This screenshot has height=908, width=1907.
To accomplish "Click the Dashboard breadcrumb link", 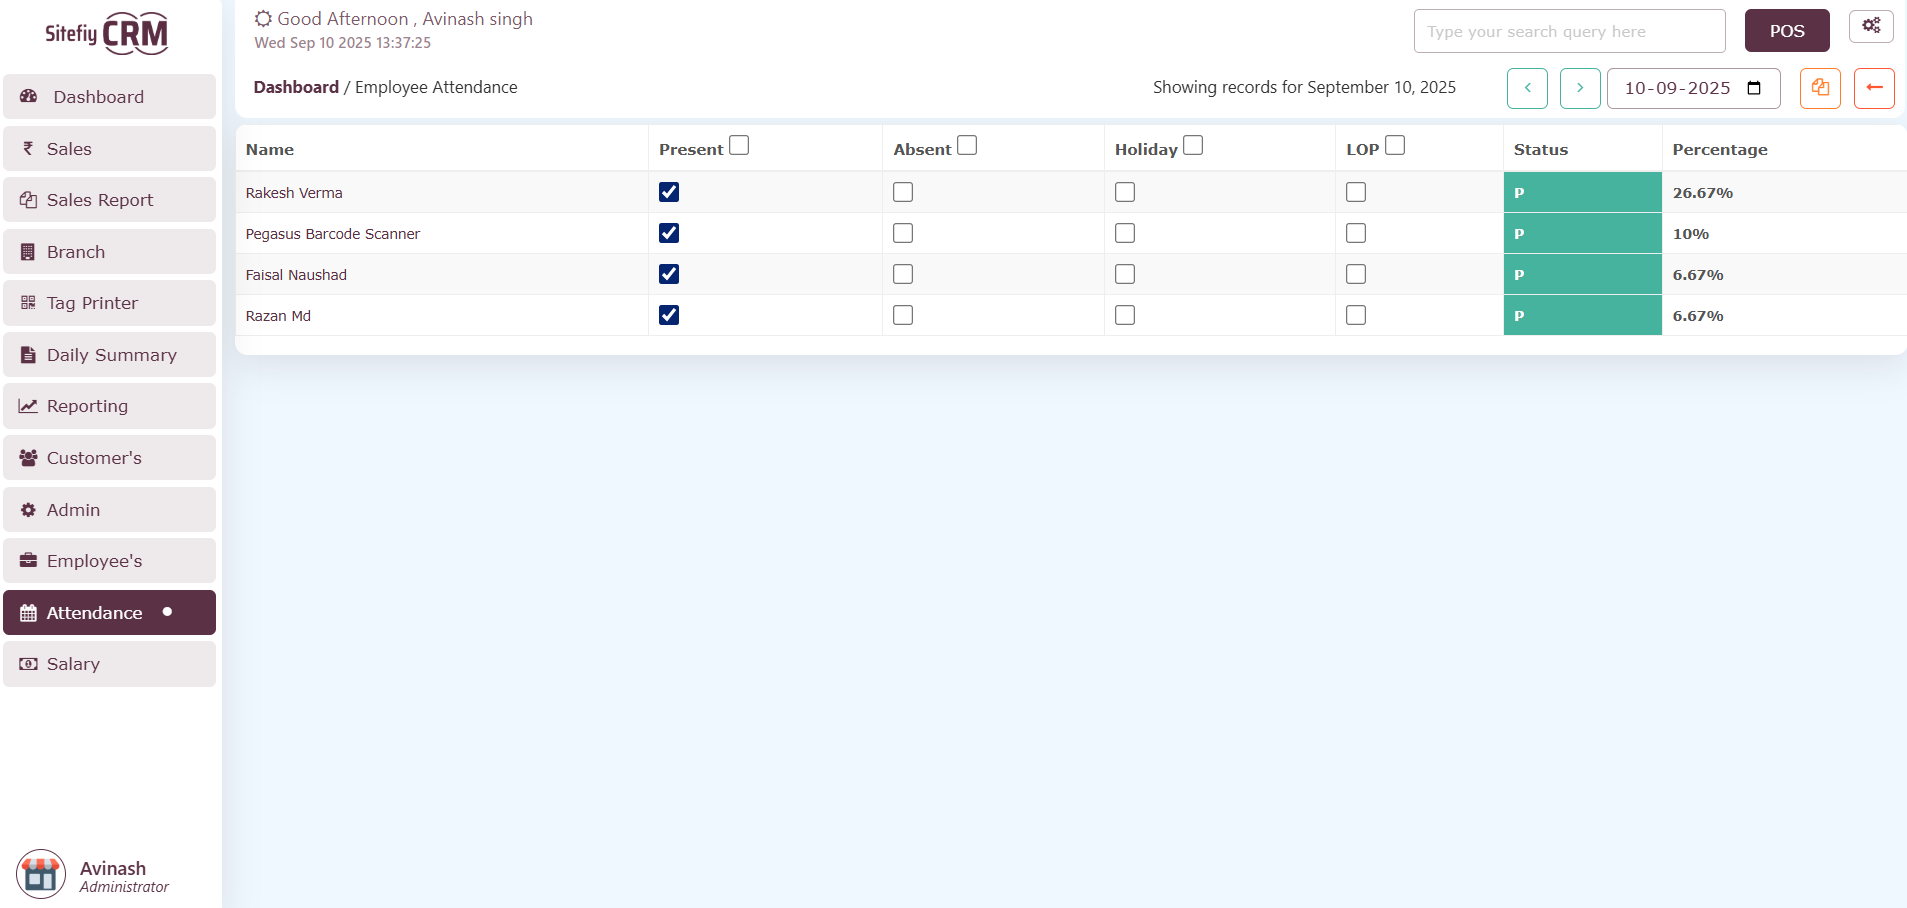I will [x=296, y=87].
